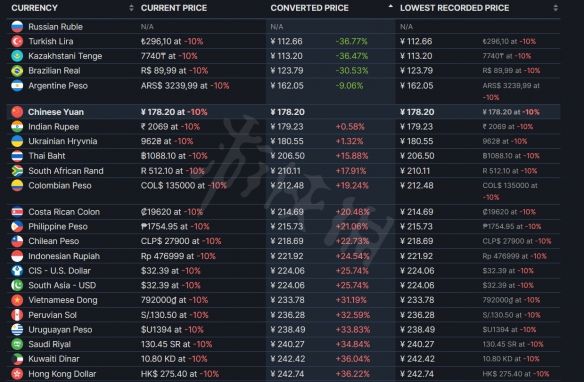This screenshot has height=382, width=584.
Task: Click the CIS - U.S. Dollar icon
Action: point(17,271)
